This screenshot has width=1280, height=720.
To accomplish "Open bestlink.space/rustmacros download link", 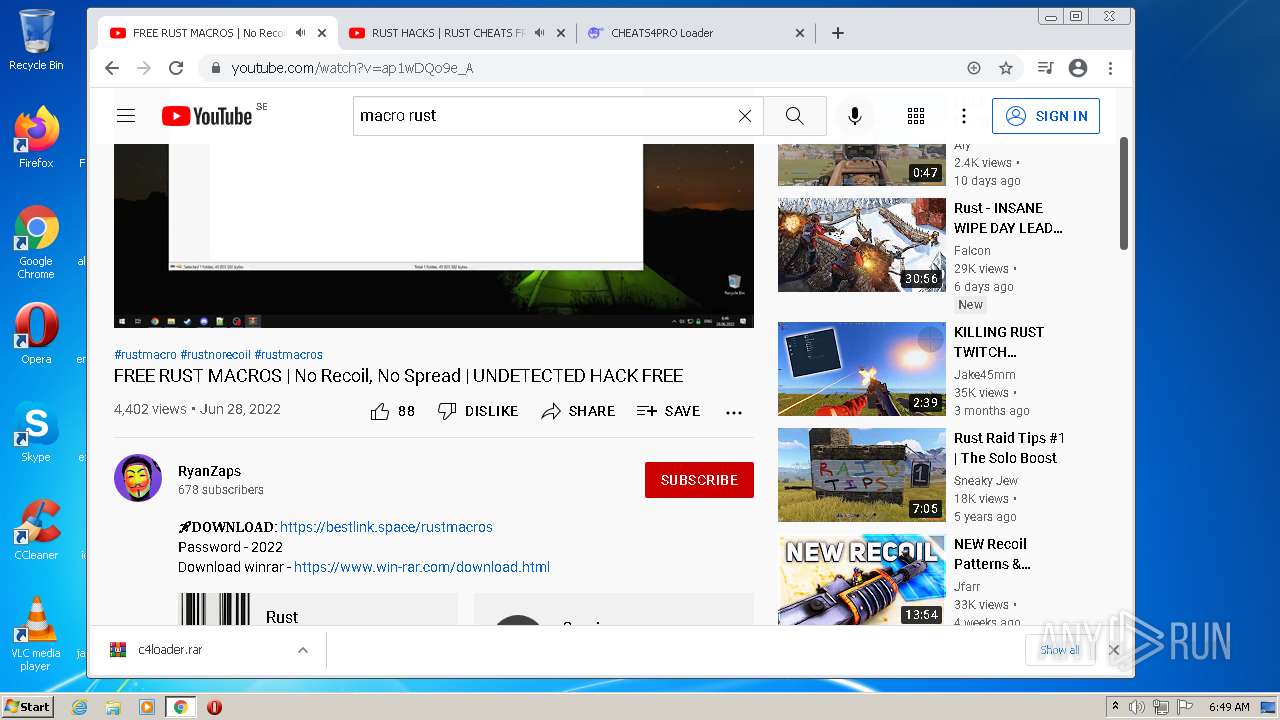I will (386, 527).
